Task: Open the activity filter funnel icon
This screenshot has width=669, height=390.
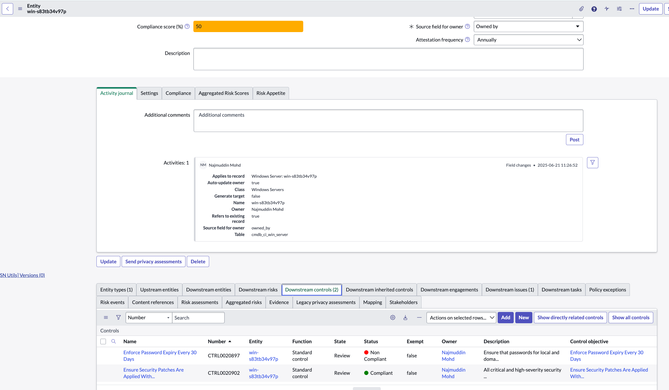Action: click(592, 163)
